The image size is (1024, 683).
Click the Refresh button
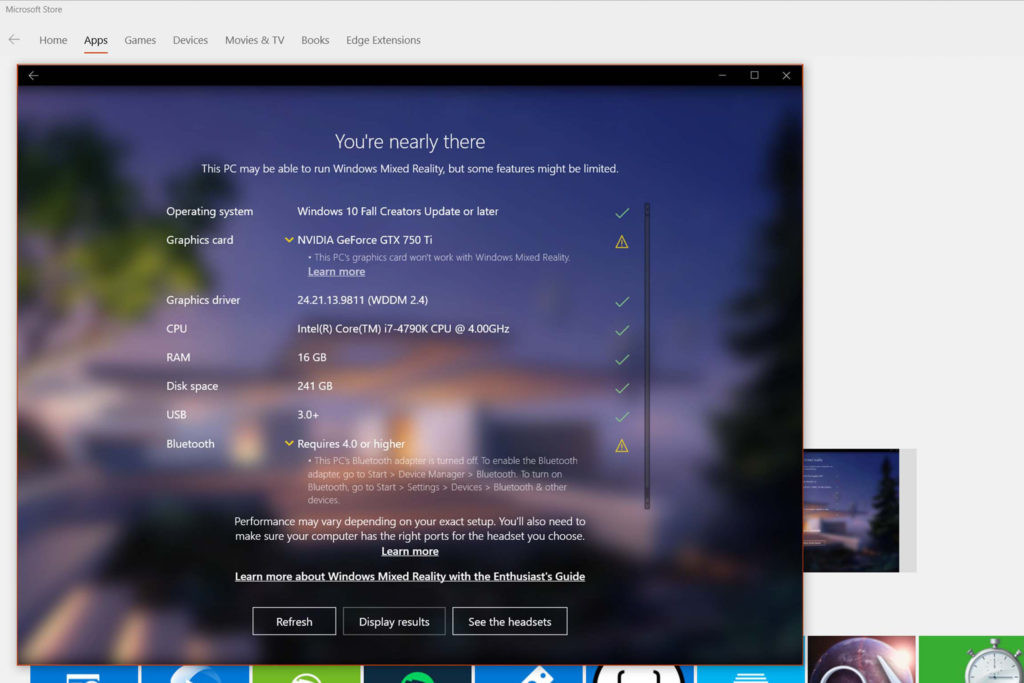point(294,622)
